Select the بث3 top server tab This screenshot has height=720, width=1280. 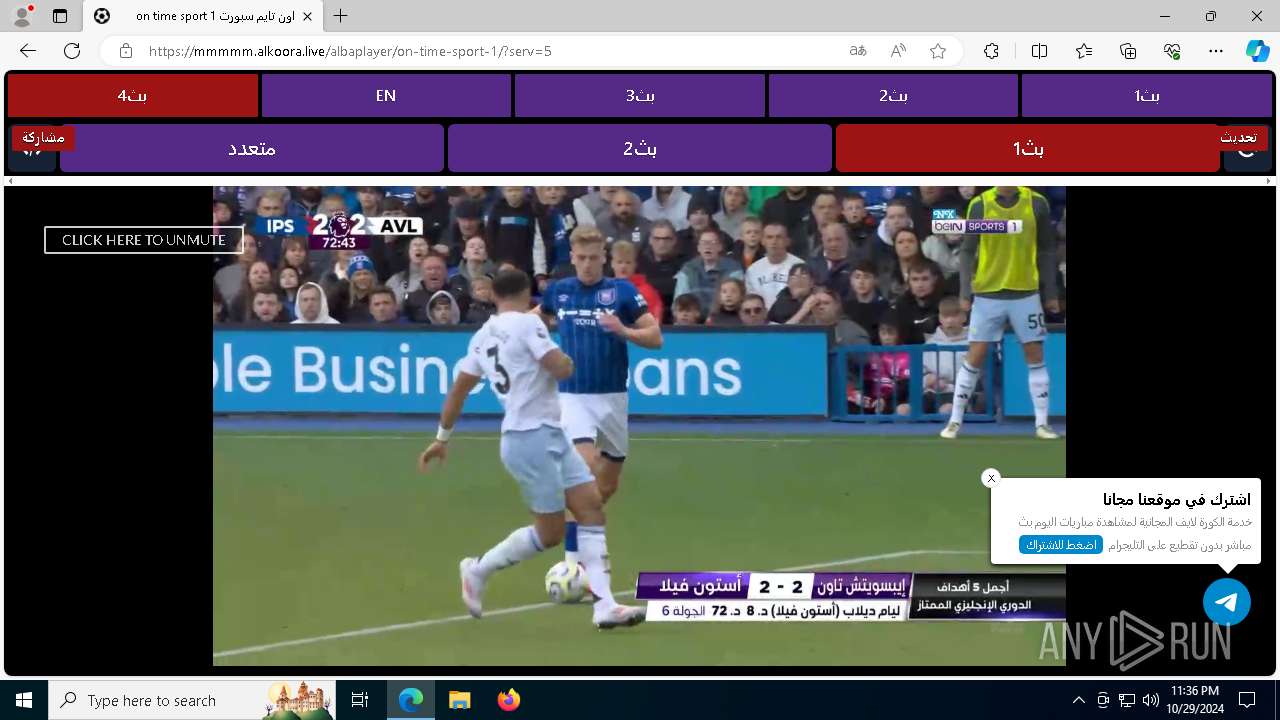coord(640,96)
